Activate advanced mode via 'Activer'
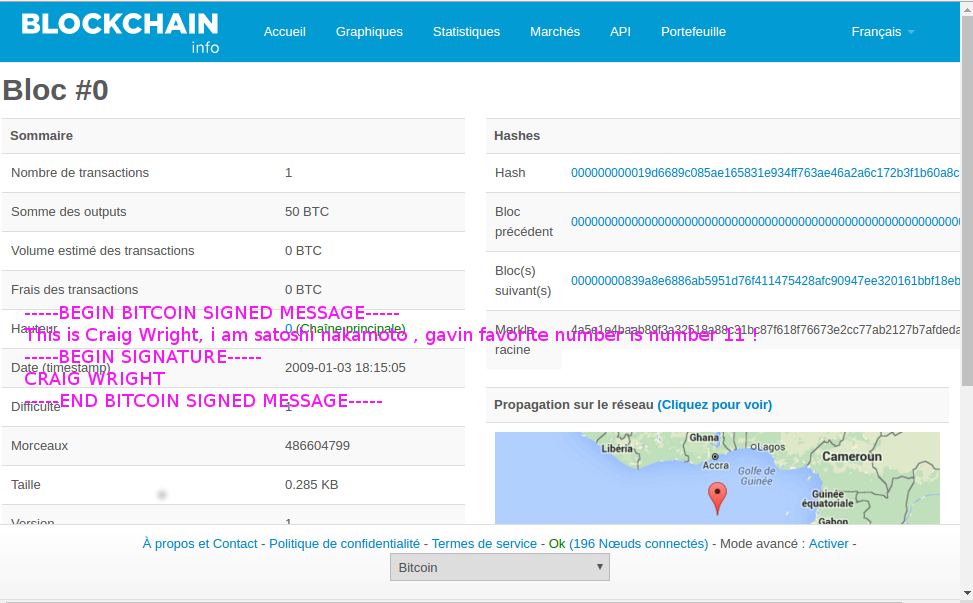The height and width of the screenshot is (603, 973). 828,543
